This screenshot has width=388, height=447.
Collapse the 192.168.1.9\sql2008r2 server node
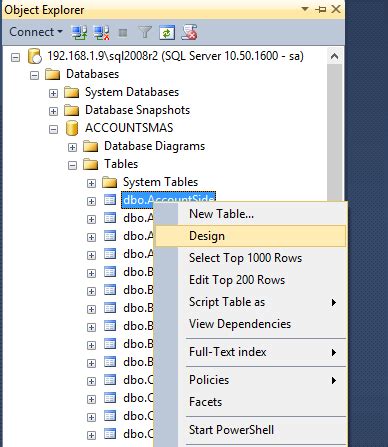15,57
